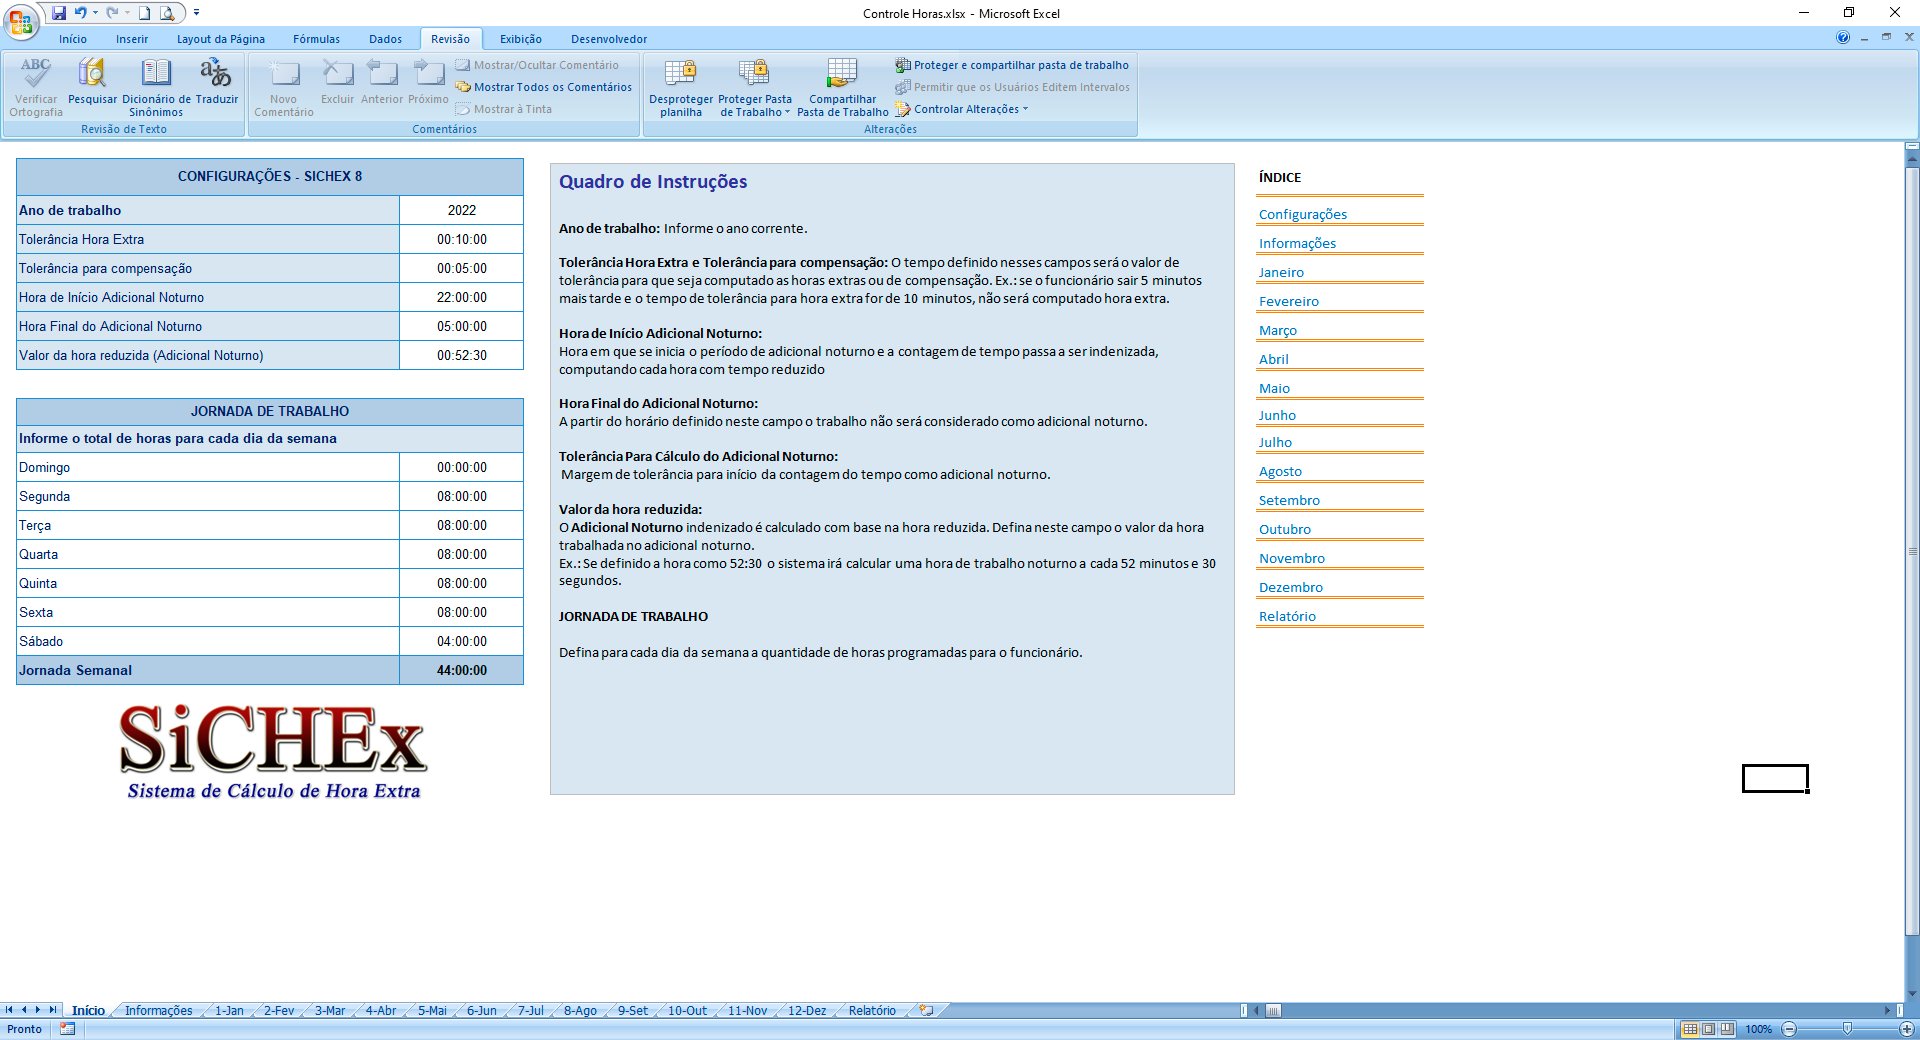Go to last sheet tab navigation arrow
1920x1040 pixels.
click(52, 1011)
